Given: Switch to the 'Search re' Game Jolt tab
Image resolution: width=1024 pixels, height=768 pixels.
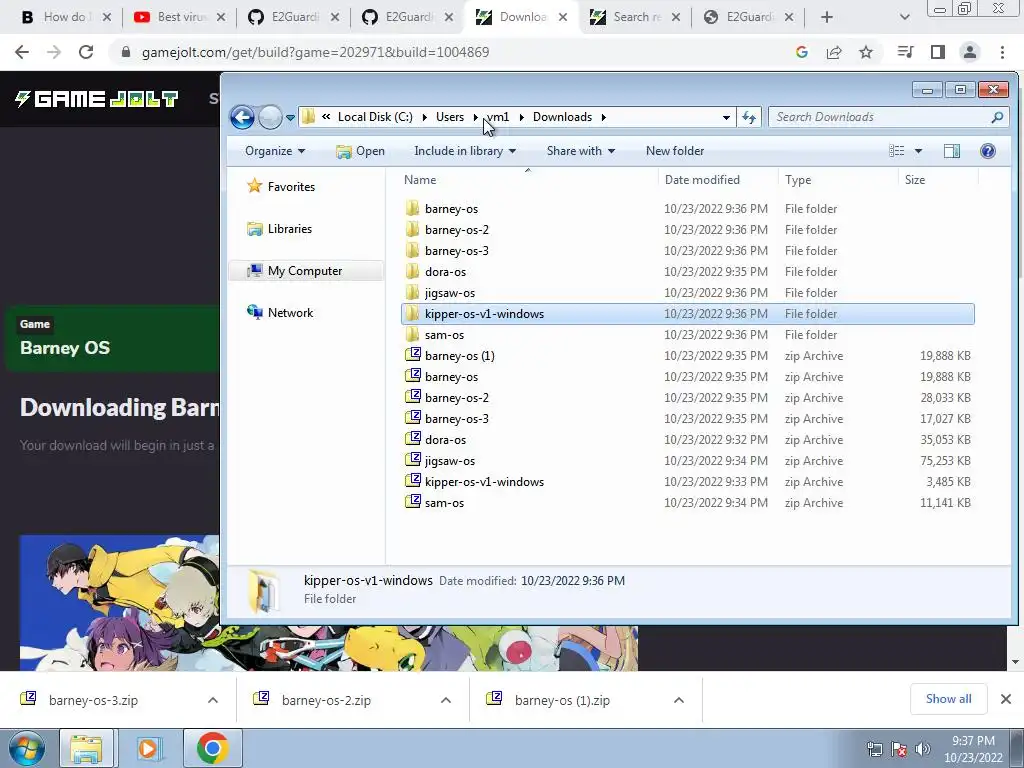Looking at the screenshot, I should [x=635, y=17].
